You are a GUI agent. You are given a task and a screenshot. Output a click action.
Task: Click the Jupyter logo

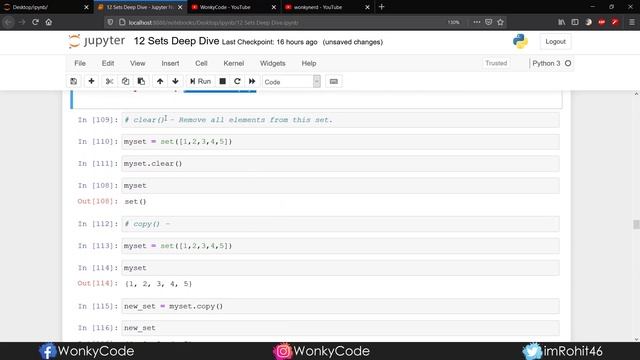point(97,41)
